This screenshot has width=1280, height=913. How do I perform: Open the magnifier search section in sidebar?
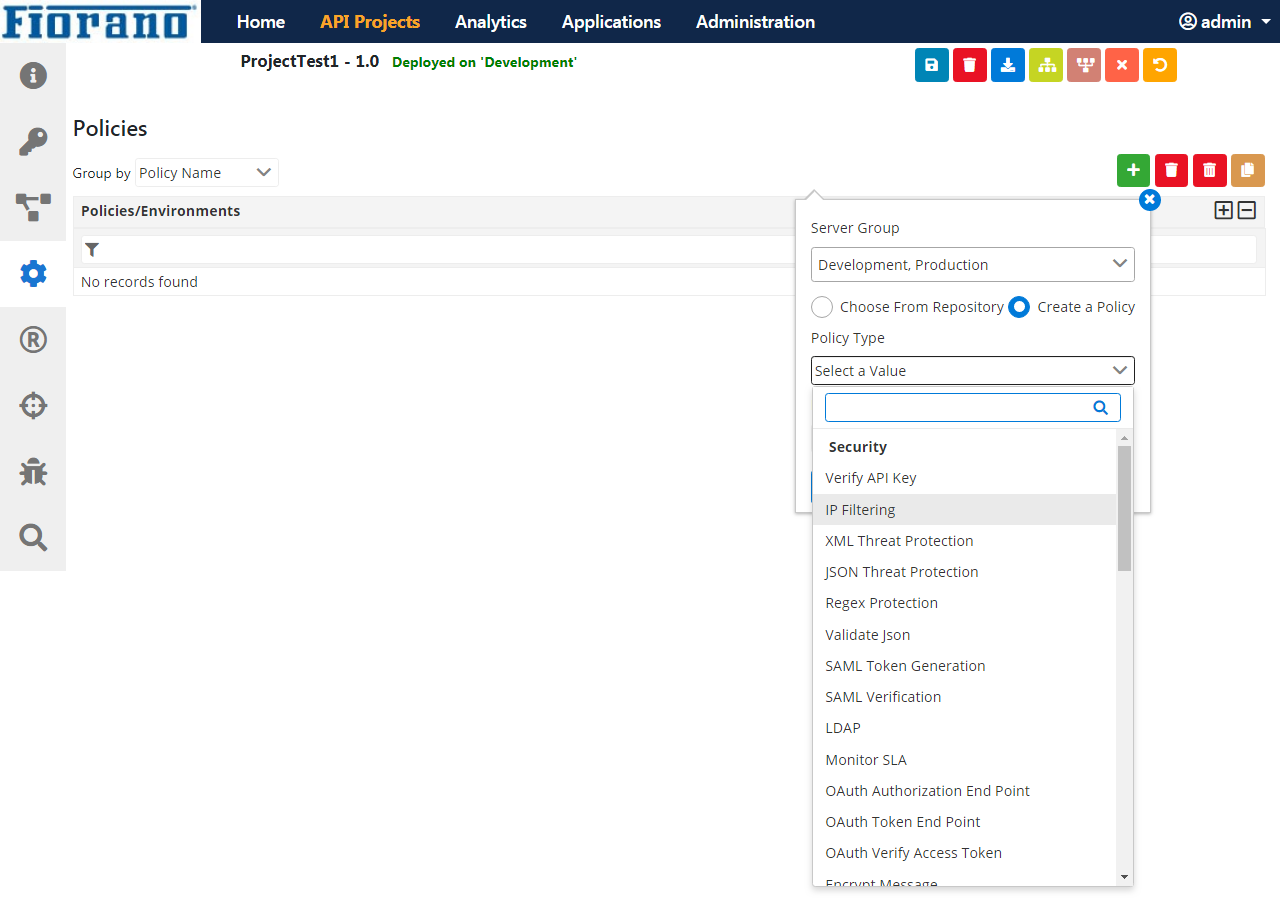coord(33,537)
